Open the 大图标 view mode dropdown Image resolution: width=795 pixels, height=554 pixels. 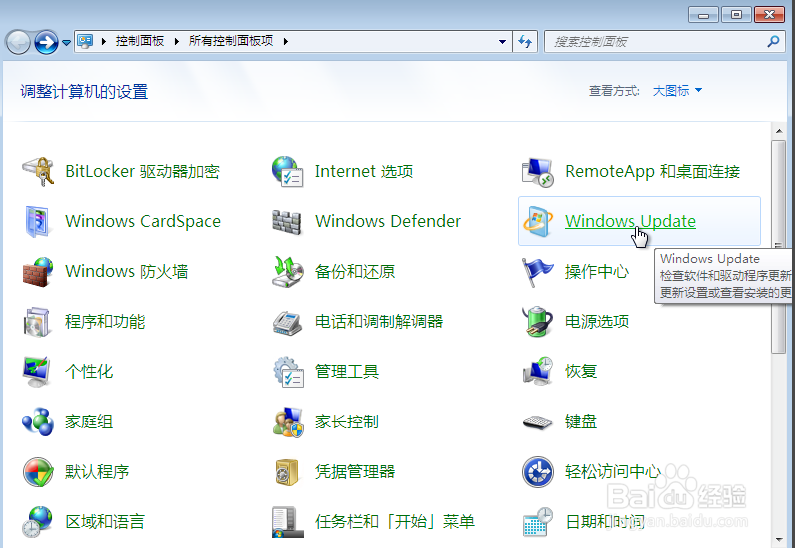(x=677, y=91)
